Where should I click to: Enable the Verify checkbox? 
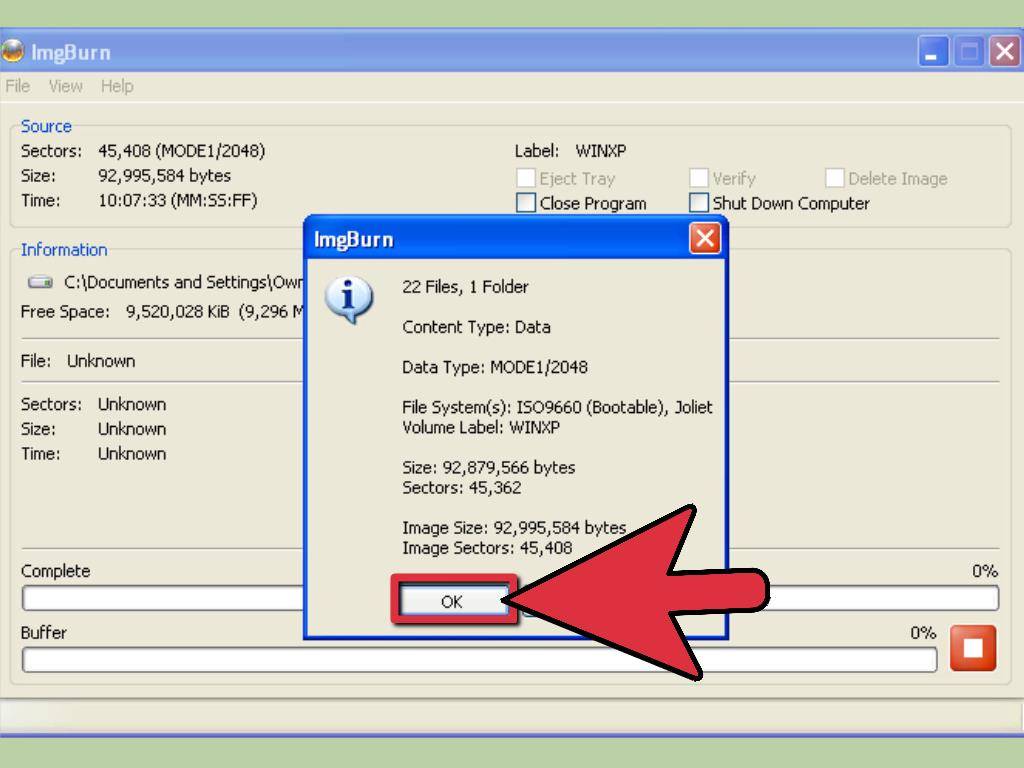point(699,178)
